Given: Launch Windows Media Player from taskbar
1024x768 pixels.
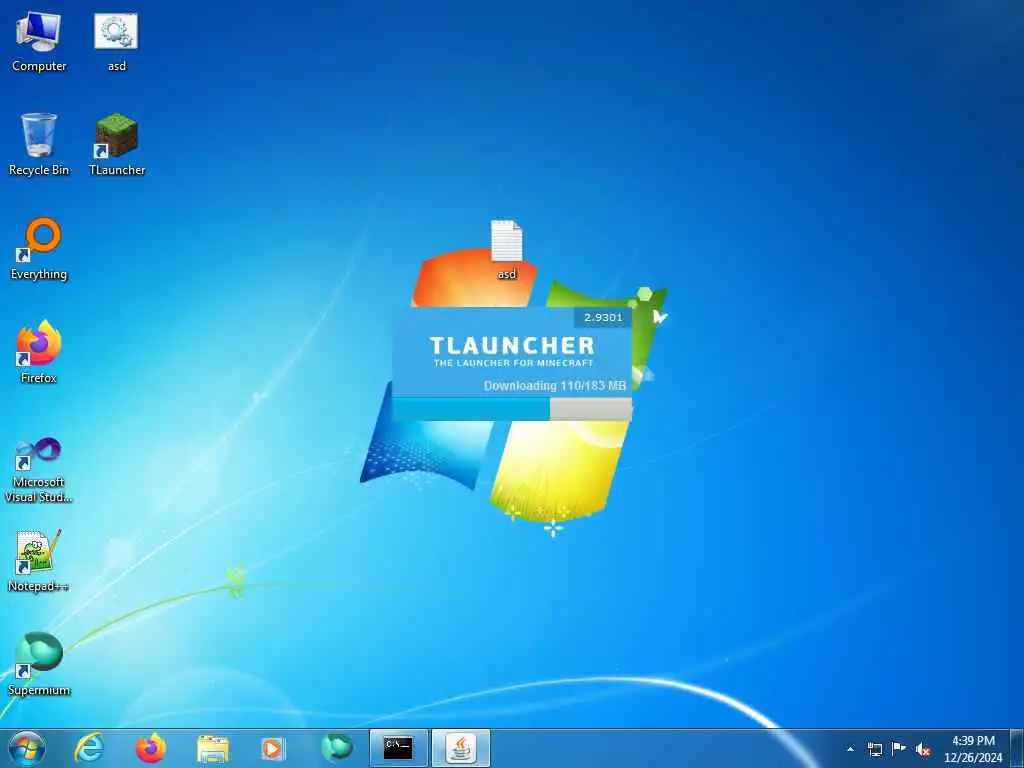Looking at the screenshot, I should tap(273, 748).
